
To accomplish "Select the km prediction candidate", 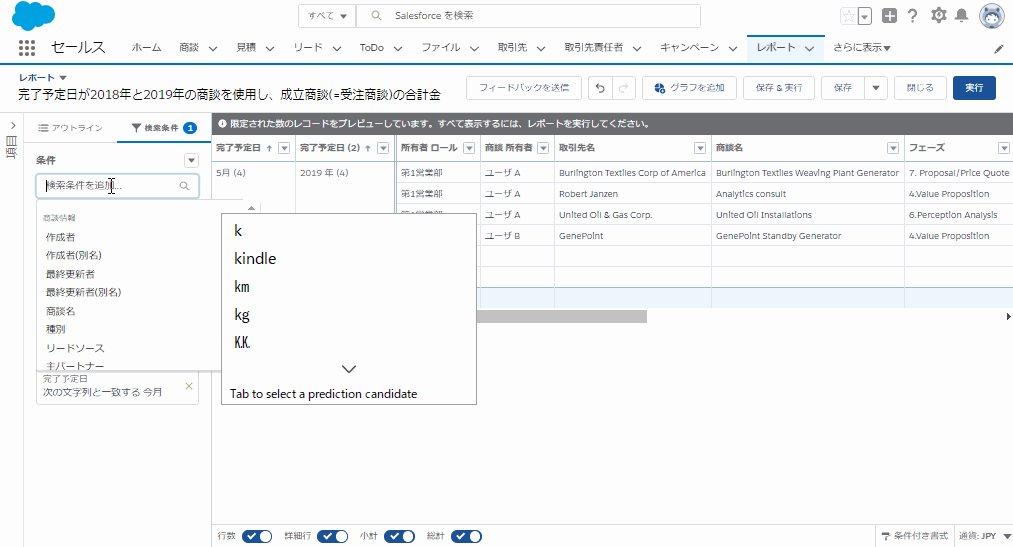I will click(242, 287).
